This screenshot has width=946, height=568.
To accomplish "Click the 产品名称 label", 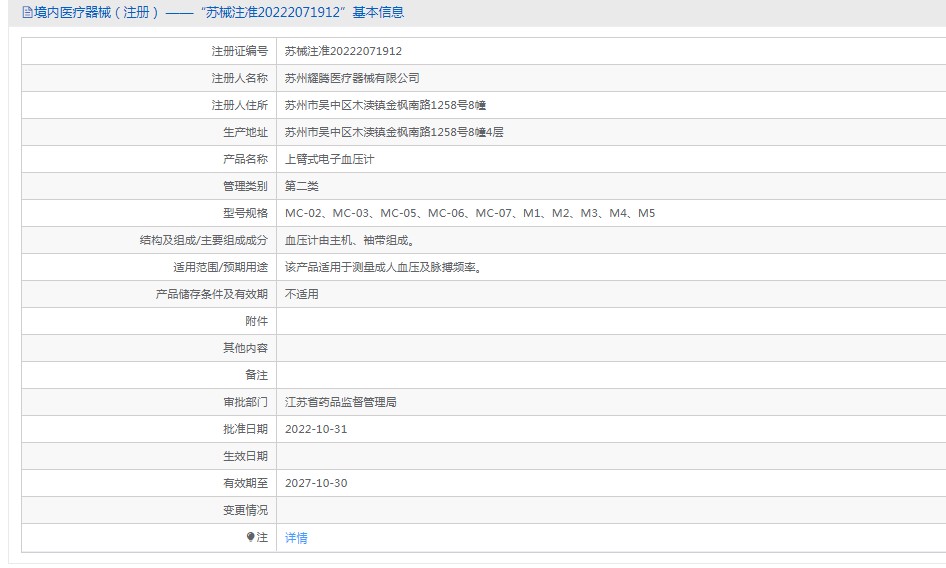I will [x=246, y=159].
